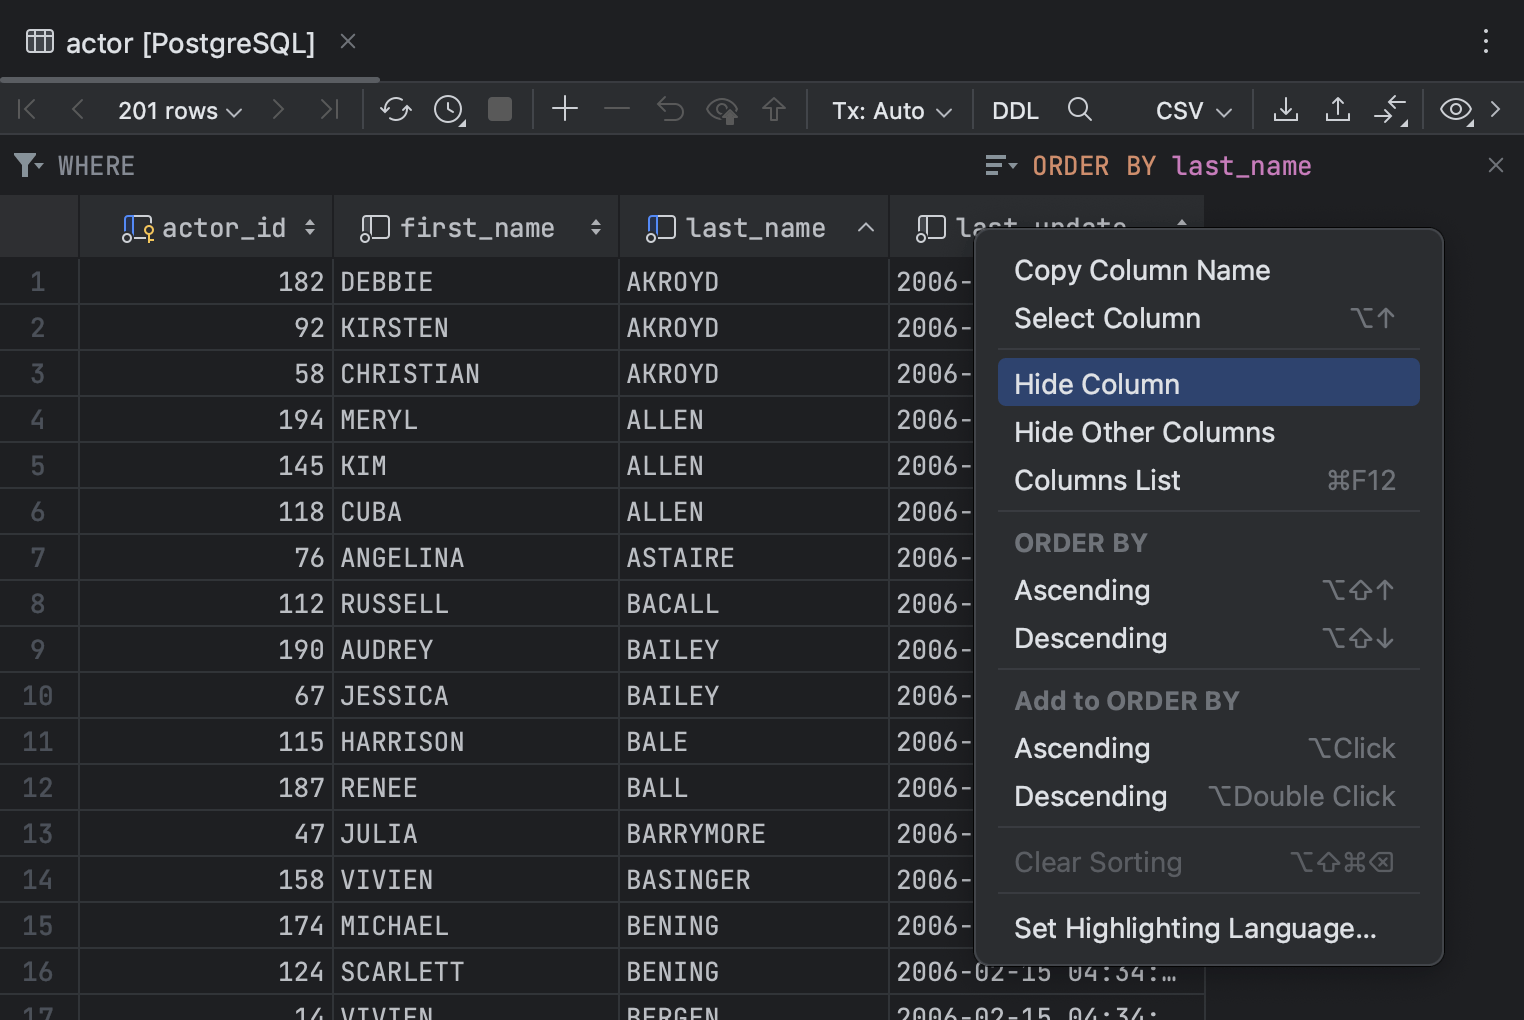Revert changes using the undo arrow icon
This screenshot has height=1020, width=1524.
coord(669,110)
